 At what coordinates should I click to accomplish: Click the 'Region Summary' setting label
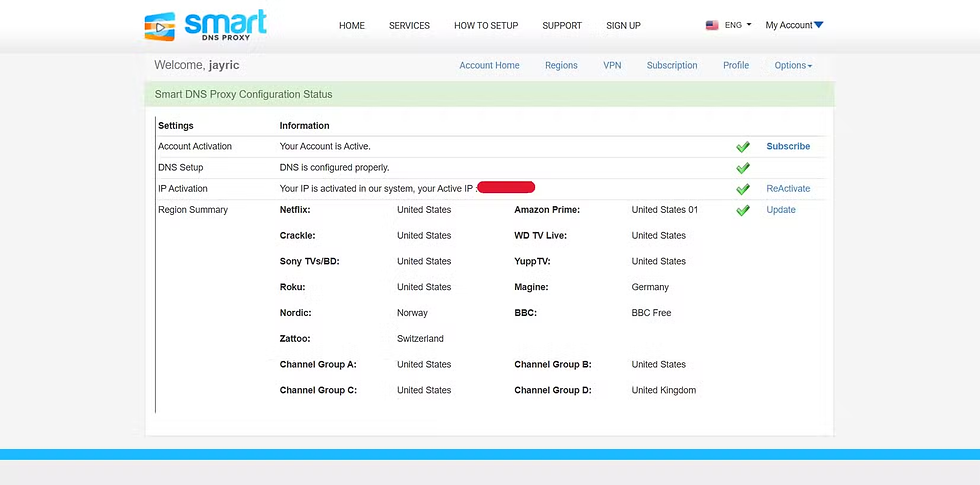pyautogui.click(x=193, y=210)
